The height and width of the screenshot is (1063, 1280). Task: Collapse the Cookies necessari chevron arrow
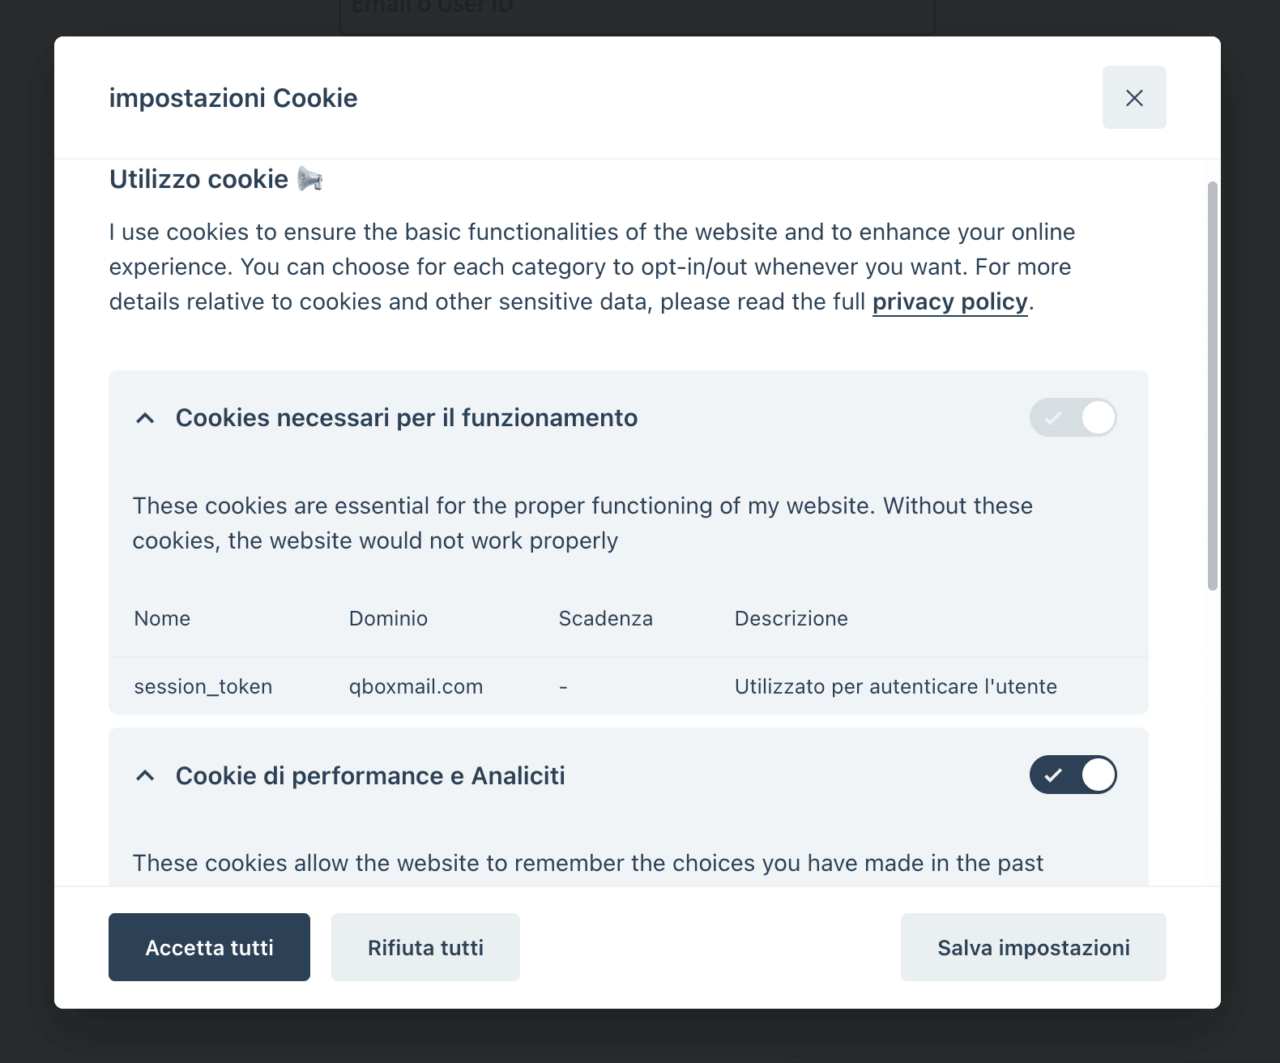(x=145, y=418)
